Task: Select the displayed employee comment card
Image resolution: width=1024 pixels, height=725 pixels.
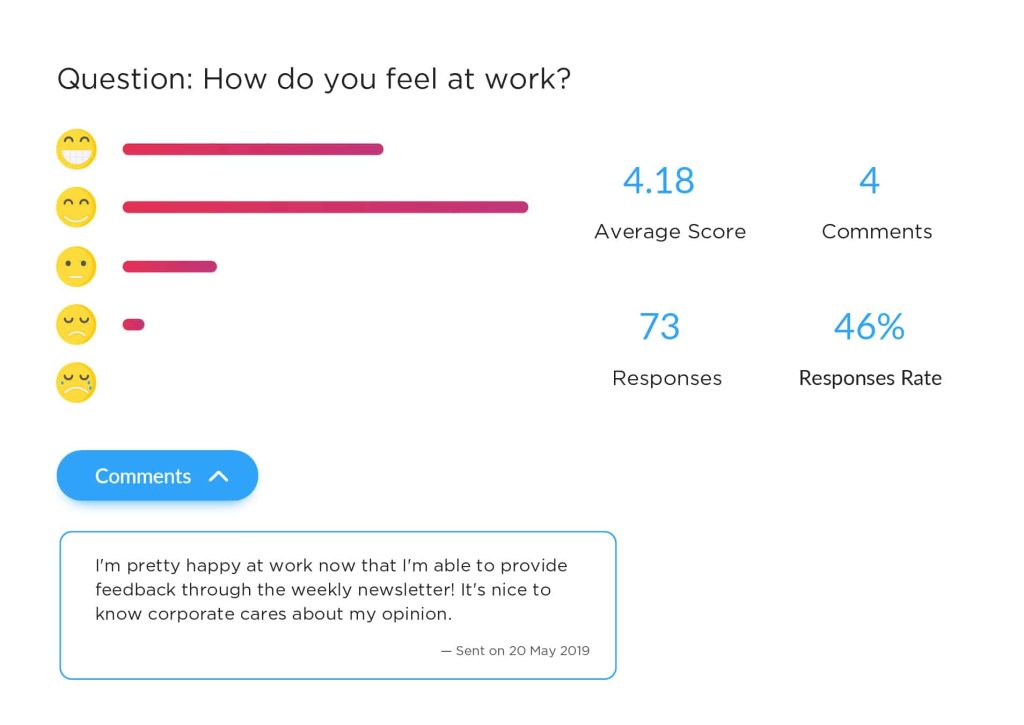Action: click(x=338, y=603)
